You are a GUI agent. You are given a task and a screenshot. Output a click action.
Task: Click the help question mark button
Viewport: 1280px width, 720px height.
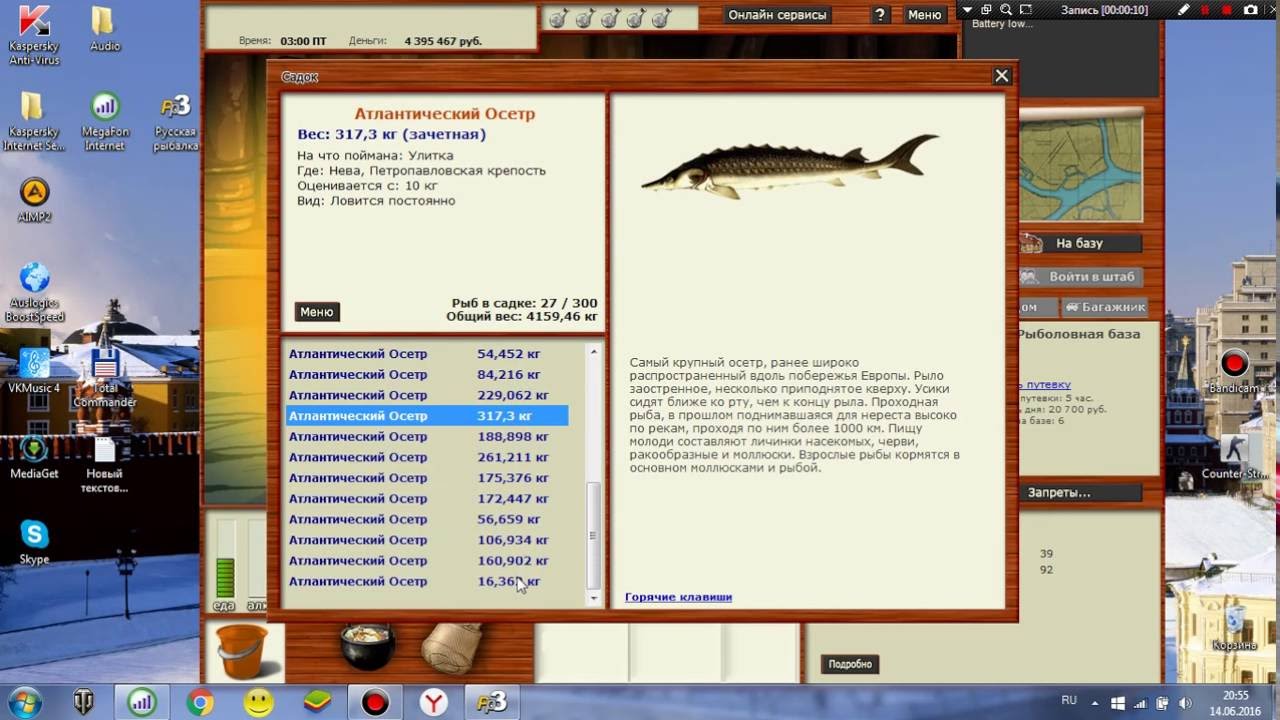click(x=880, y=15)
